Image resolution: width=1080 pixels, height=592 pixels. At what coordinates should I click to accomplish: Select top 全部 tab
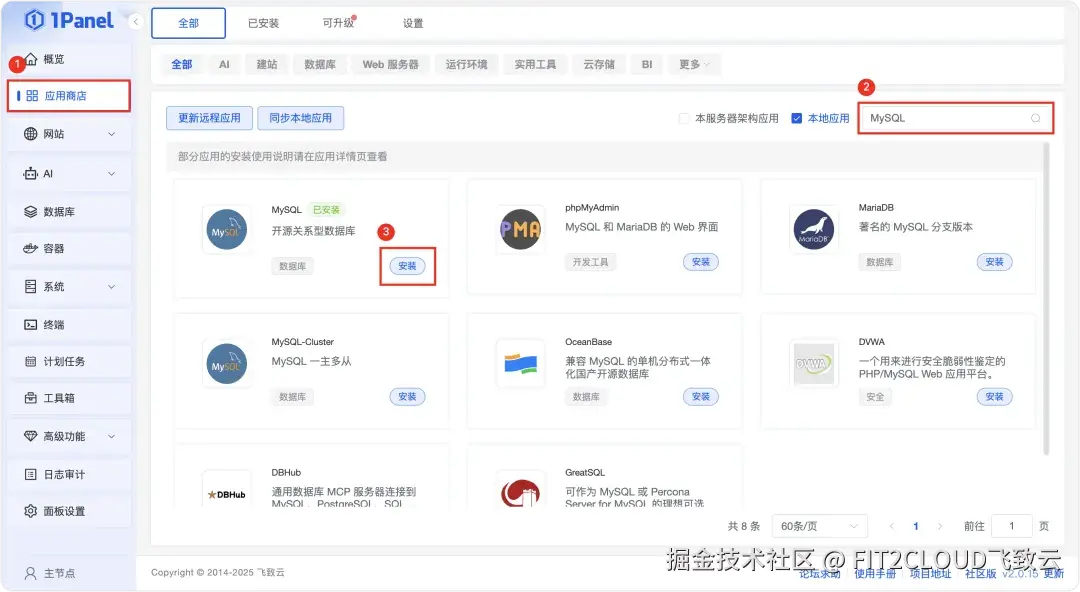tap(188, 23)
